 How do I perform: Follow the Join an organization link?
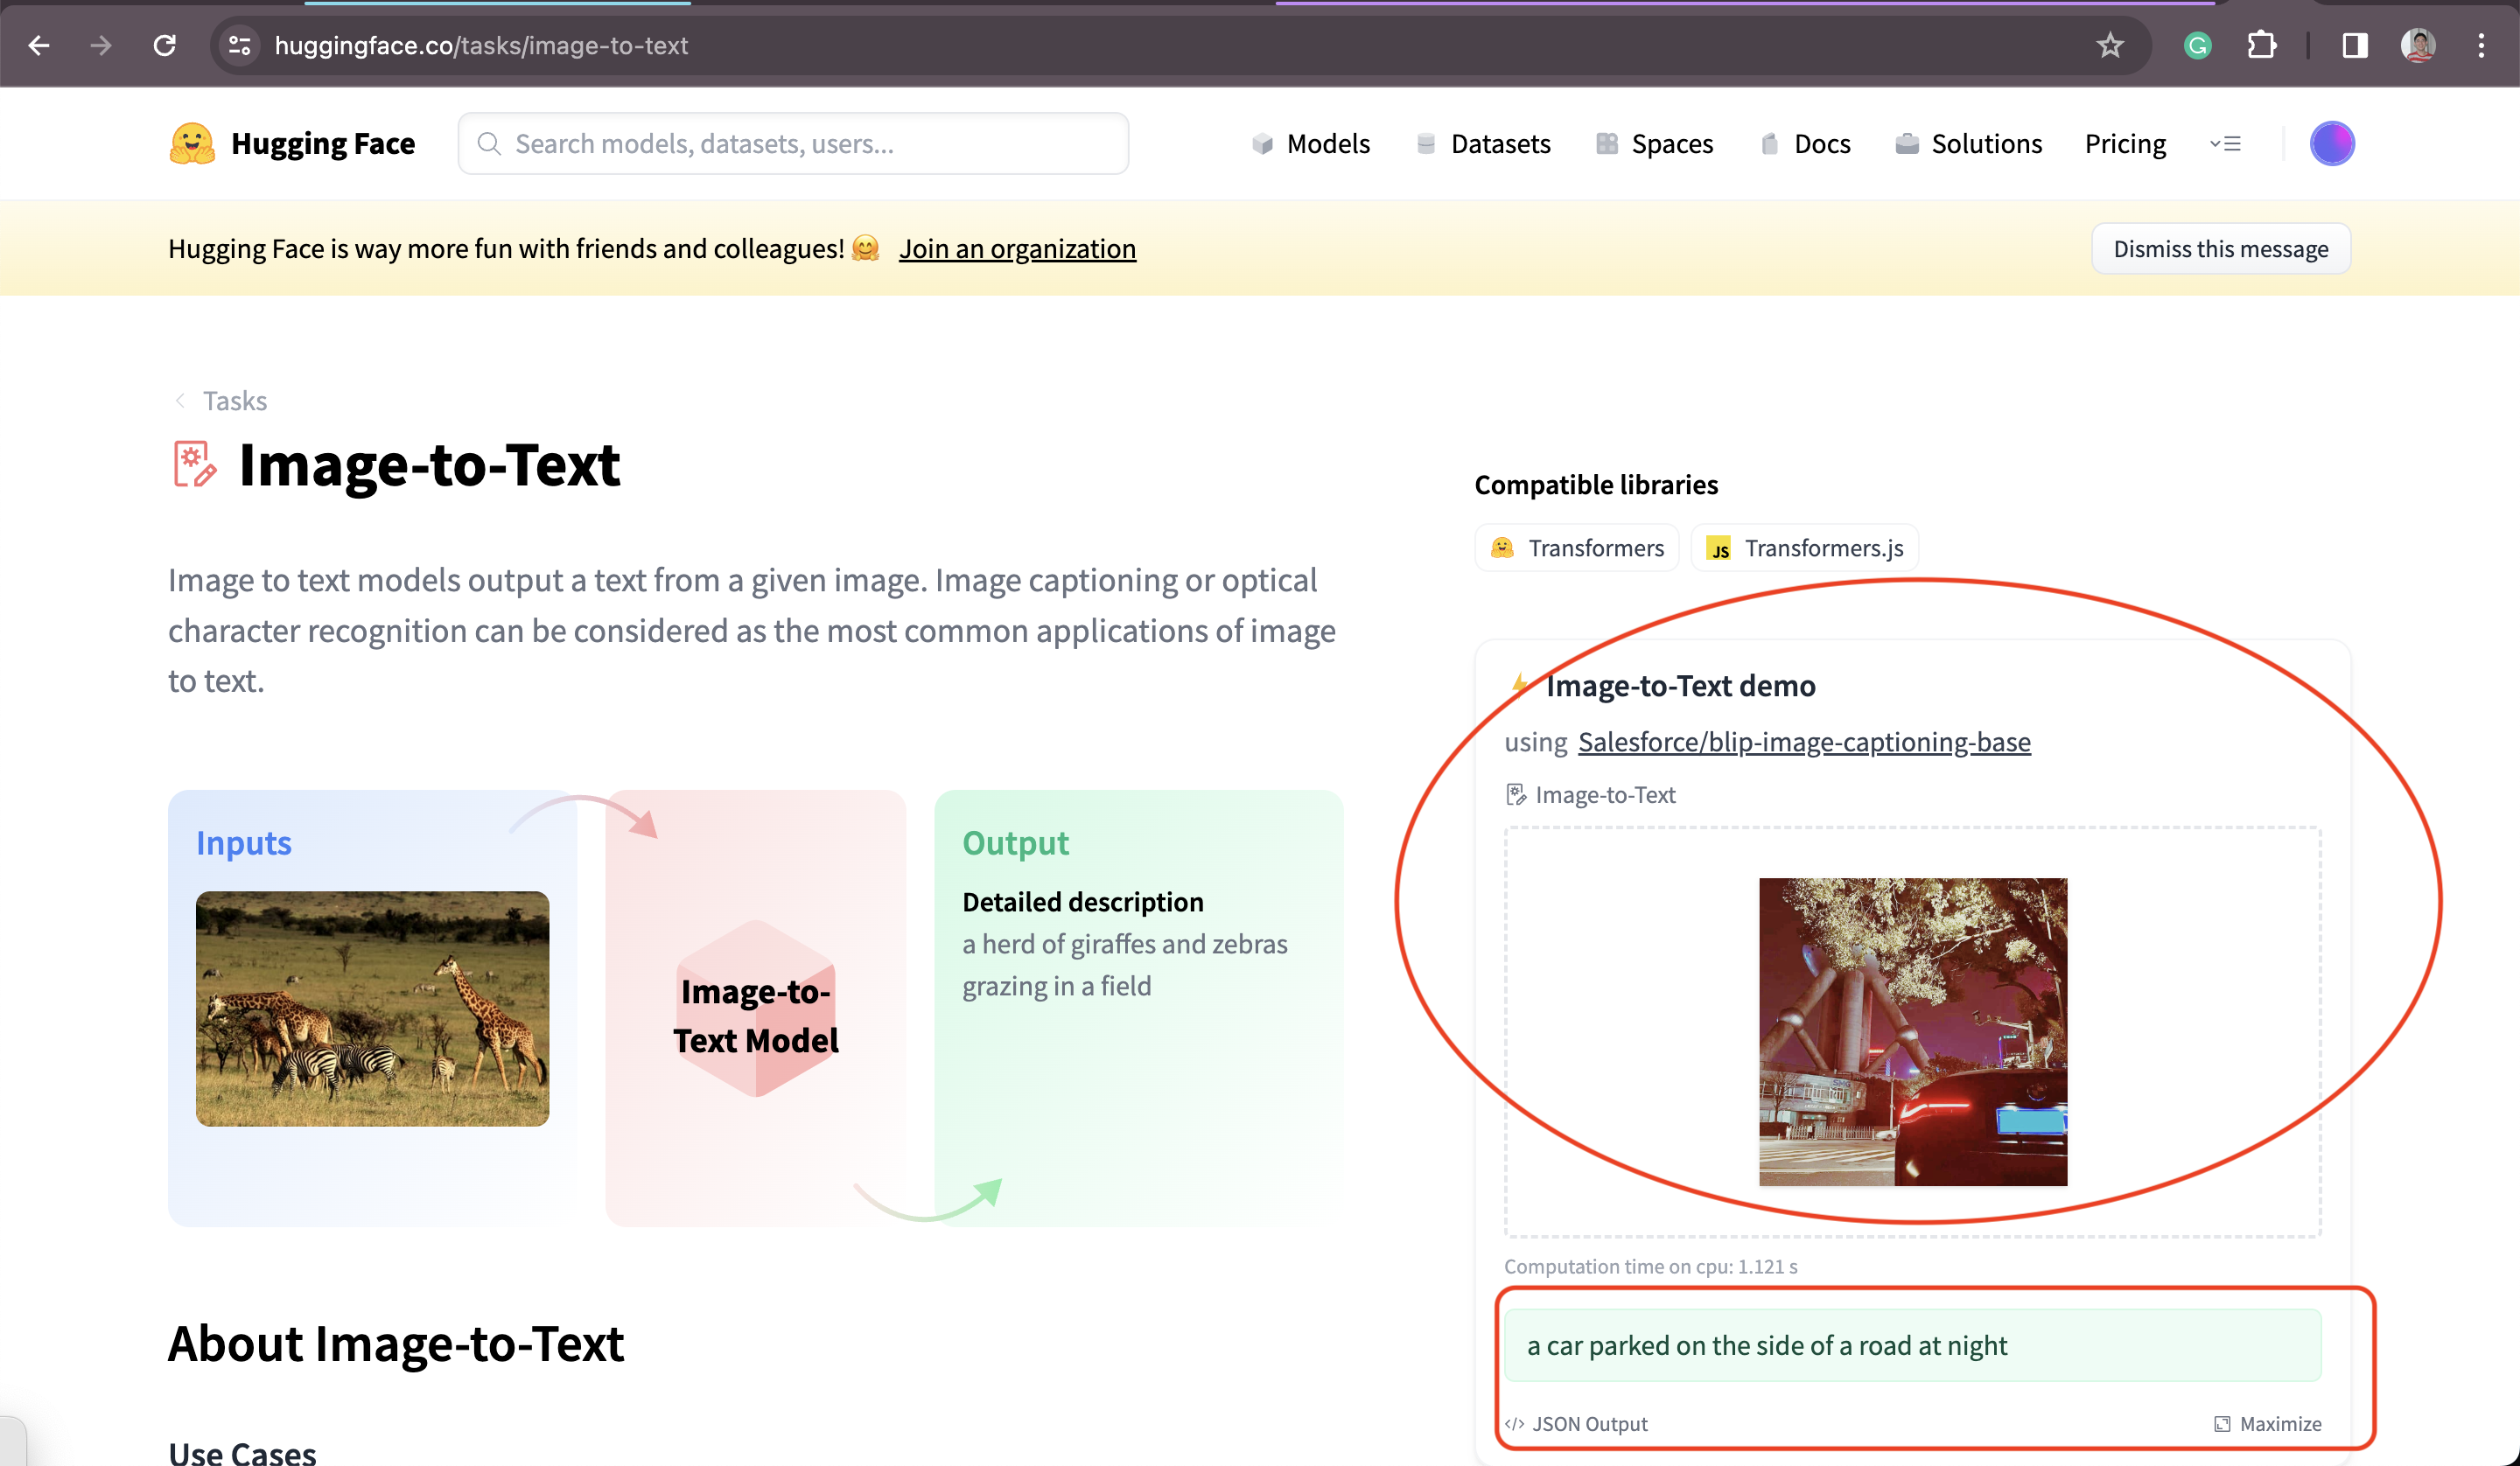coord(1017,248)
